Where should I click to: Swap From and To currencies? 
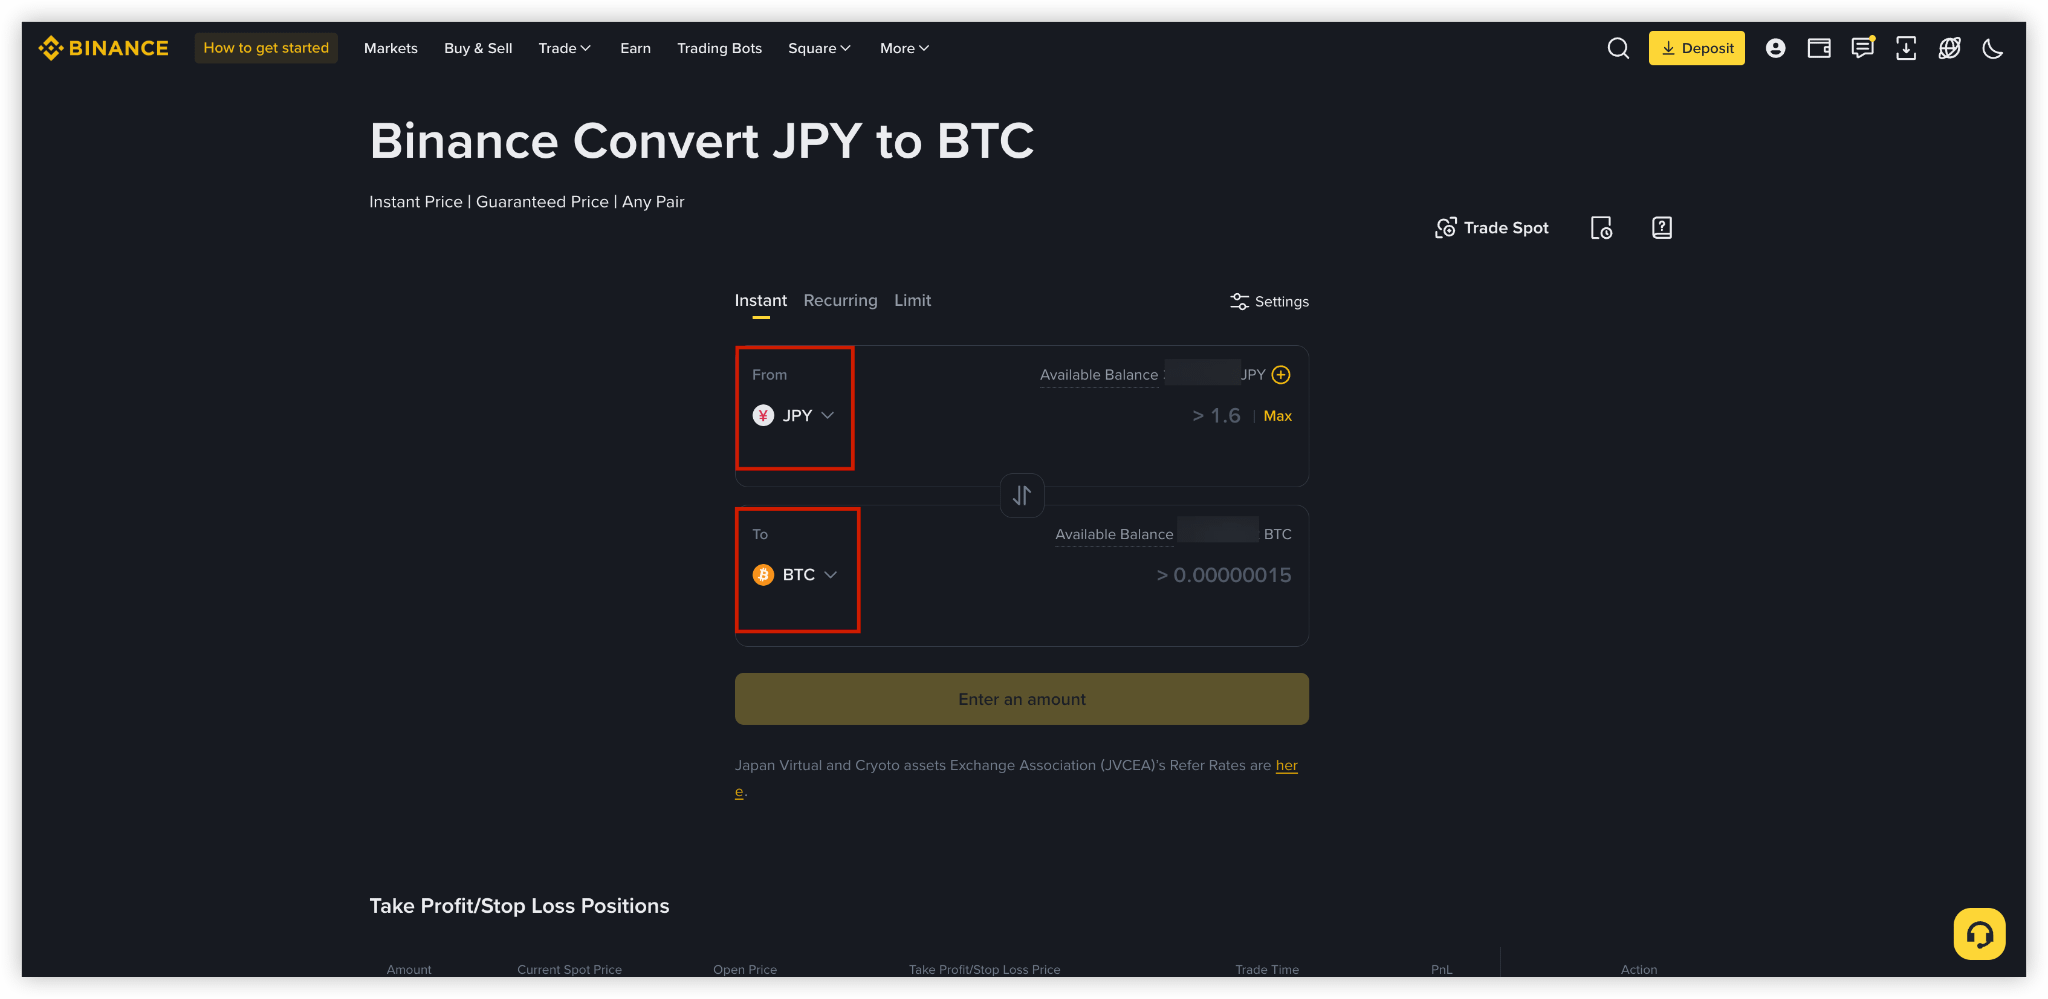[x=1022, y=495]
